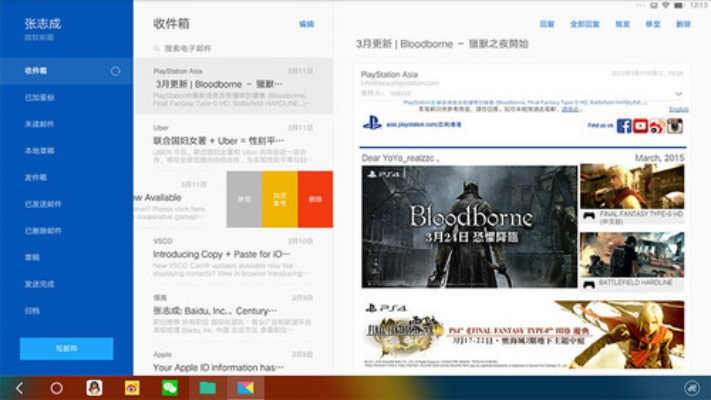
Task: Click the 写邮件 compose button
Action: pos(66,348)
